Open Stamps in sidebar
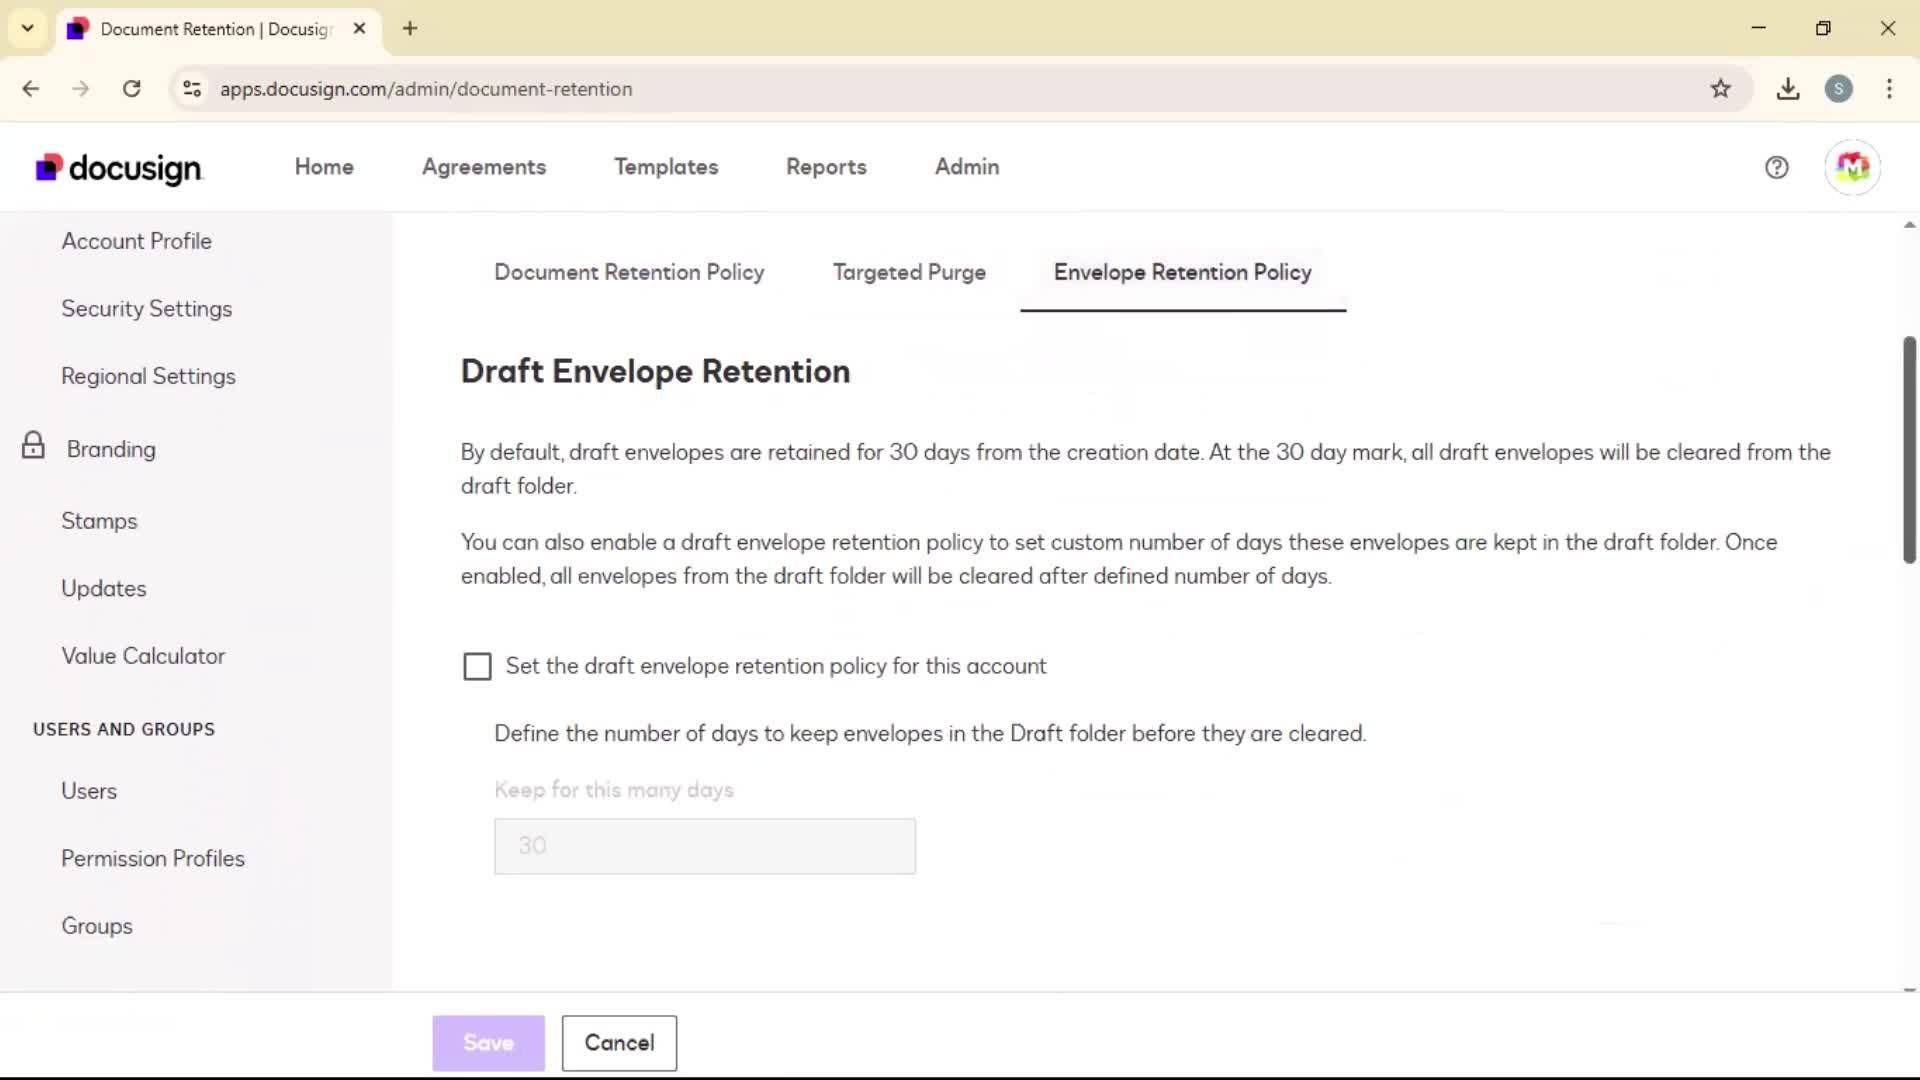Screen dimensions: 1920x1080 coord(99,521)
